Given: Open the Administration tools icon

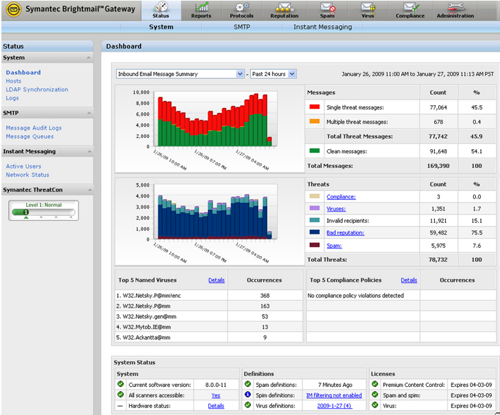Looking at the screenshot, I should (456, 6).
